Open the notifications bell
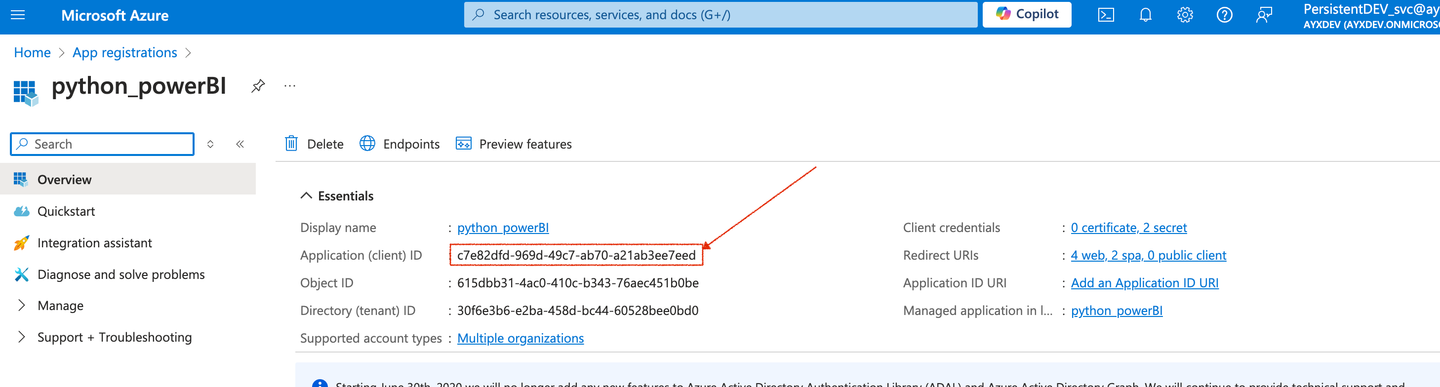 click(1146, 15)
